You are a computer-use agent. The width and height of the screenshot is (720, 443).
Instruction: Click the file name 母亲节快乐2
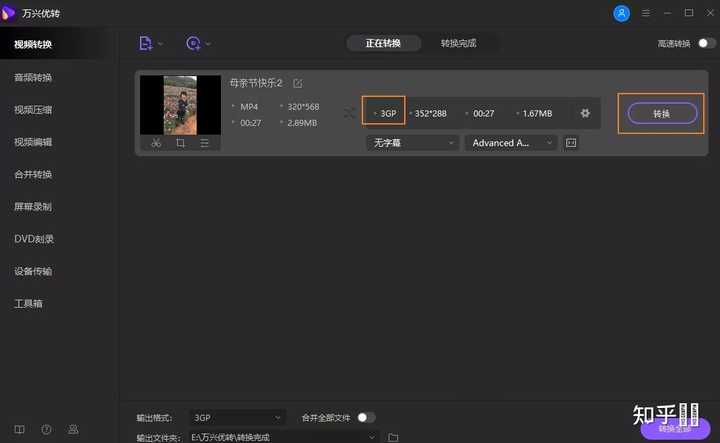tap(256, 83)
